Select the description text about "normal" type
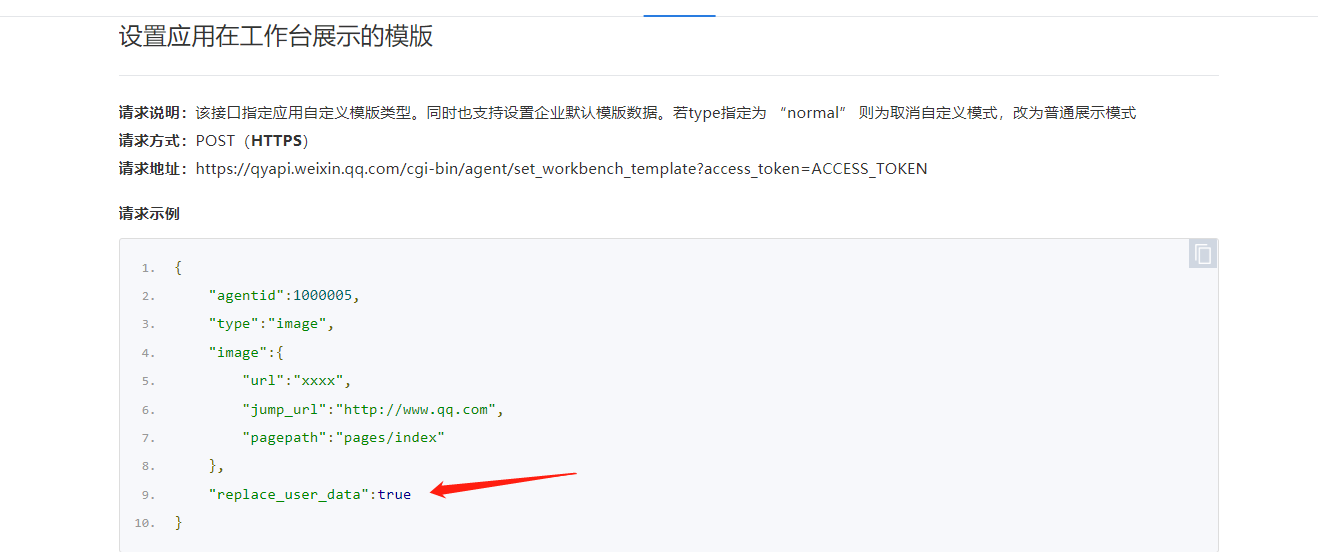 tap(665, 113)
